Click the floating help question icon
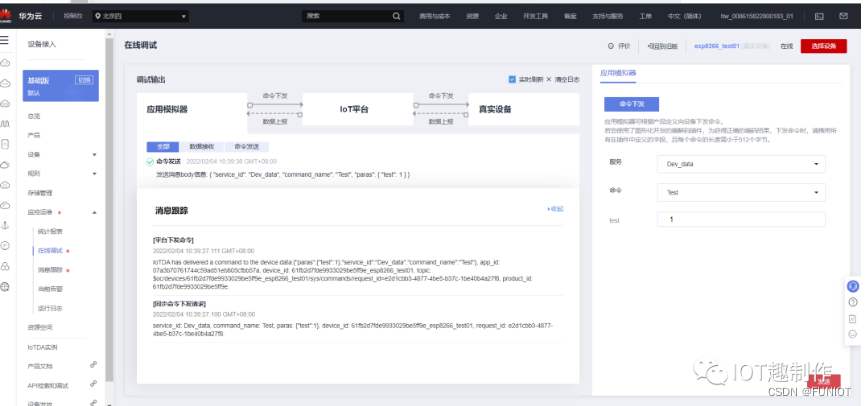The width and height of the screenshot is (866, 406). point(853,302)
